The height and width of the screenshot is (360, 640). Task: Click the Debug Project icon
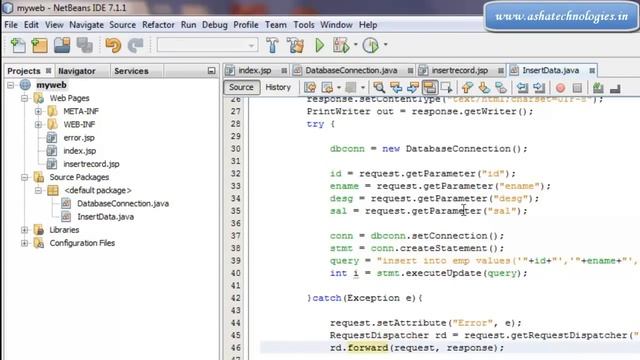pyautogui.click(x=341, y=45)
